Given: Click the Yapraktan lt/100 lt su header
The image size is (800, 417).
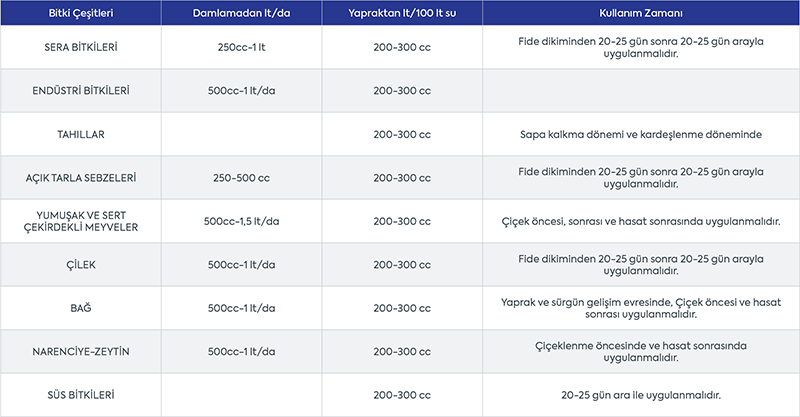Looking at the screenshot, I should (x=401, y=14).
